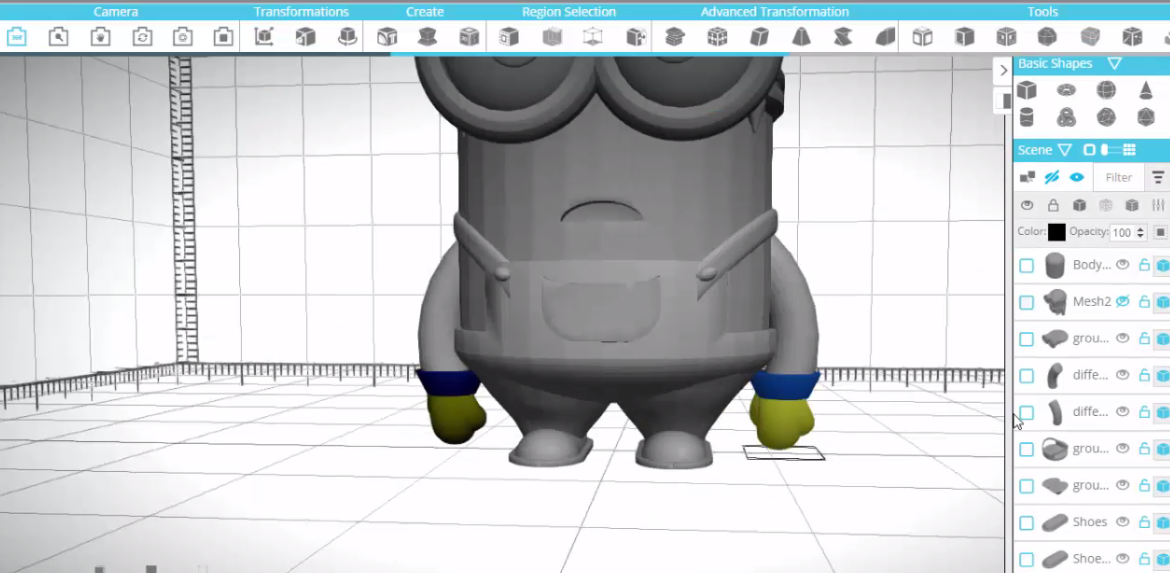Tick the checkbox for Shoes object

point(1027,523)
